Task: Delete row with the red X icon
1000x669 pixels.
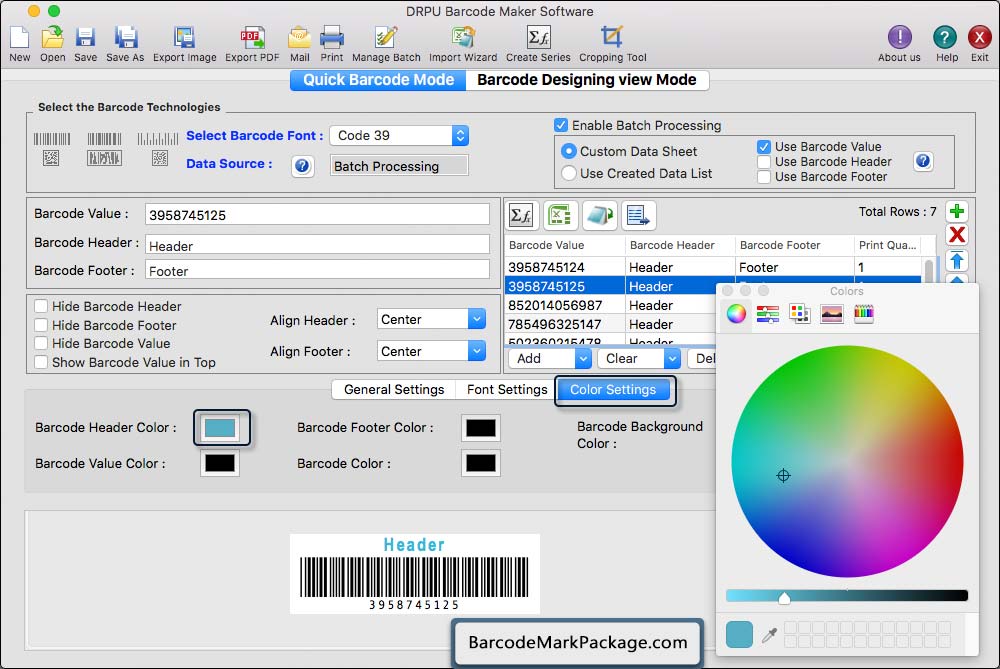Action: pyautogui.click(x=957, y=235)
